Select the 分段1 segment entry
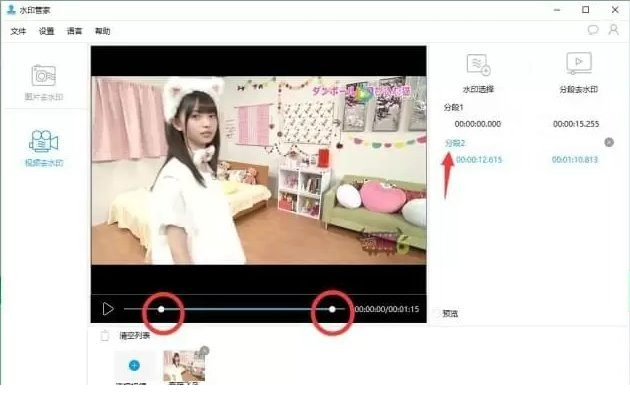Viewport: 630px width, 400px height. (x=454, y=107)
